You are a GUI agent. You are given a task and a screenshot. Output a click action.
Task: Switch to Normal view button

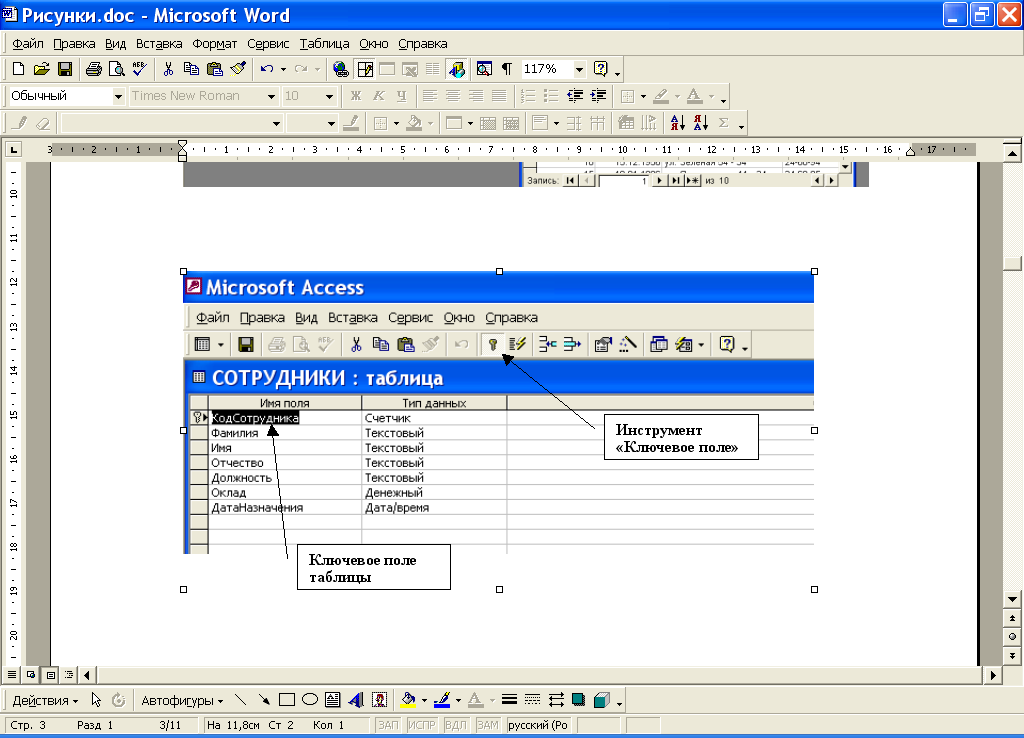[x=12, y=675]
